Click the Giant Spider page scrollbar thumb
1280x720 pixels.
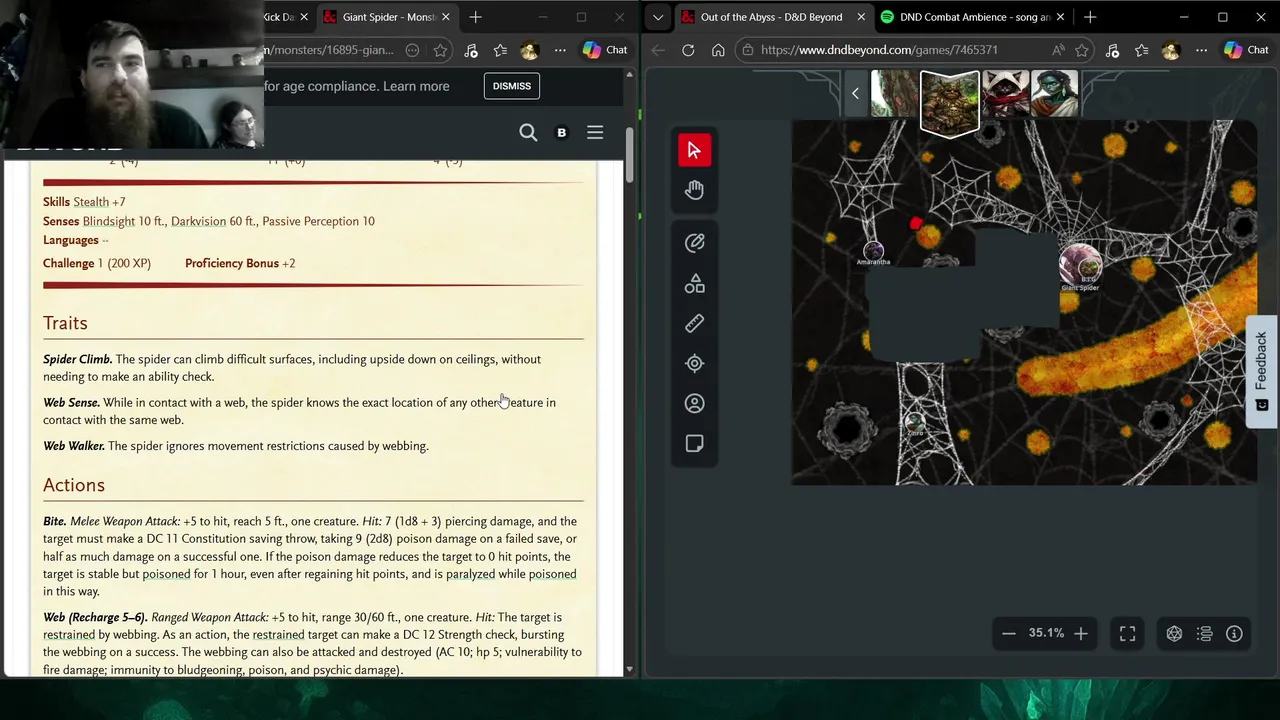(630, 155)
